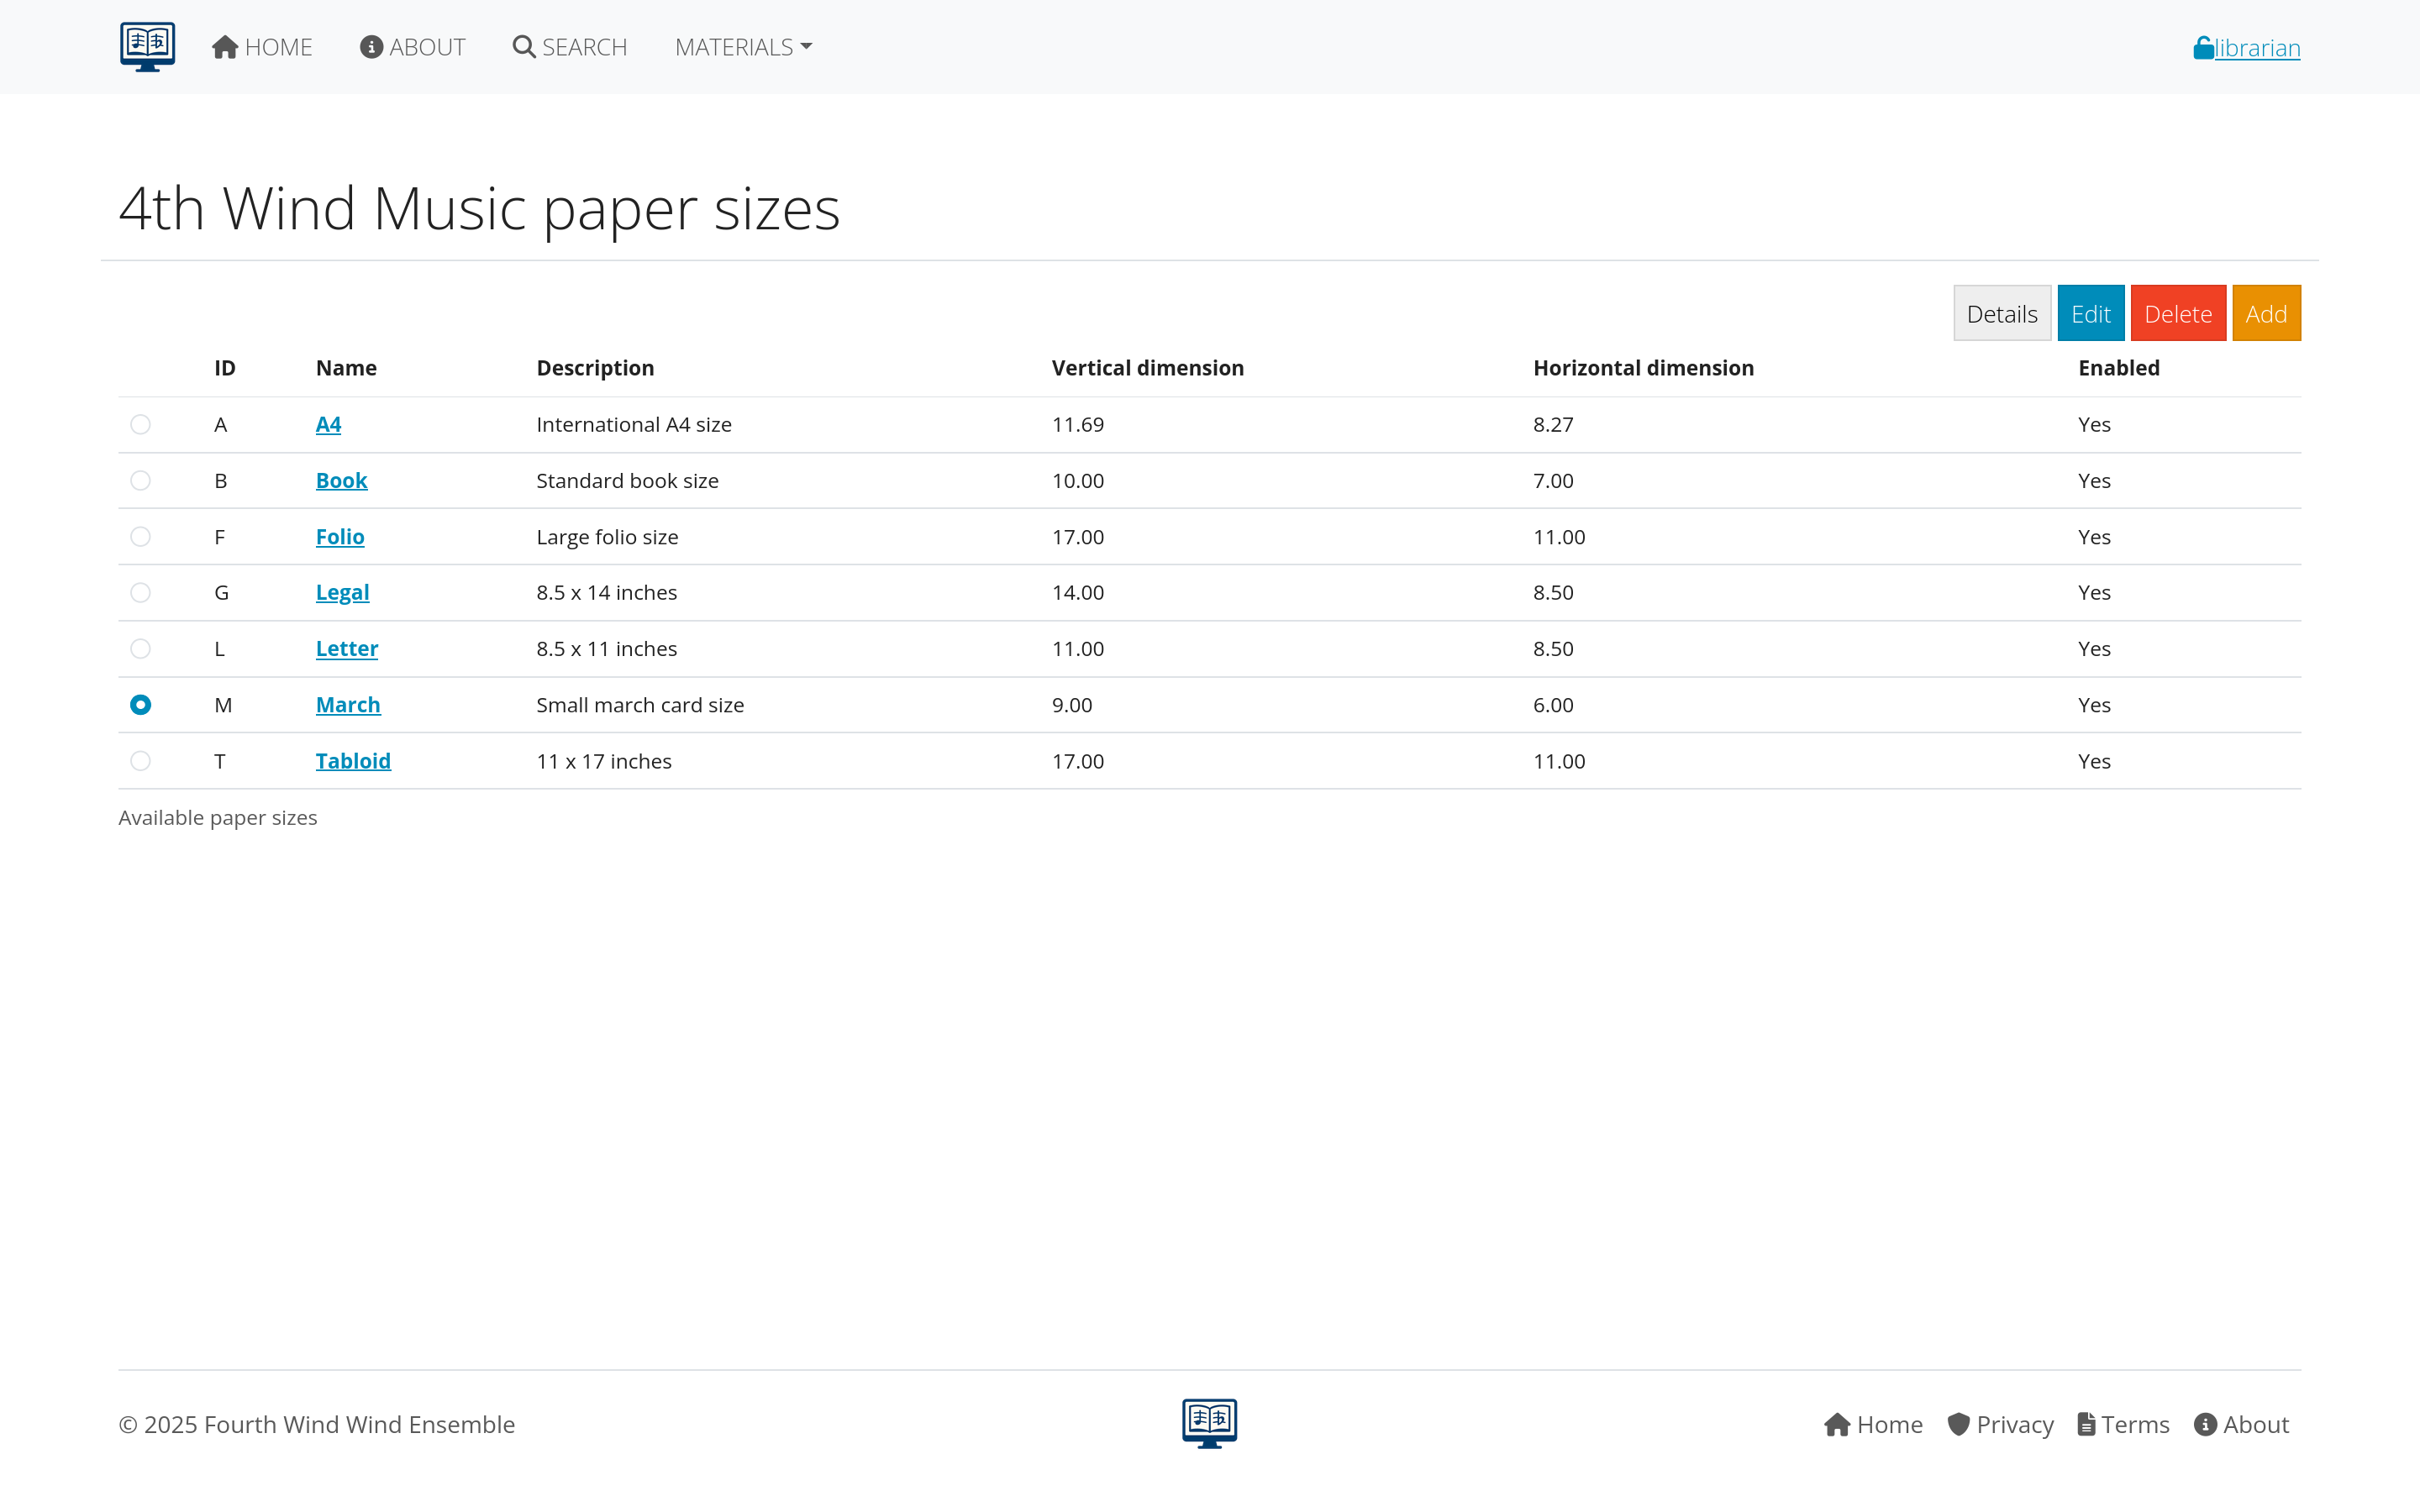Click the padlock icon next to librarian
Screen dimensions: 2420x1512
[x=2202, y=46]
